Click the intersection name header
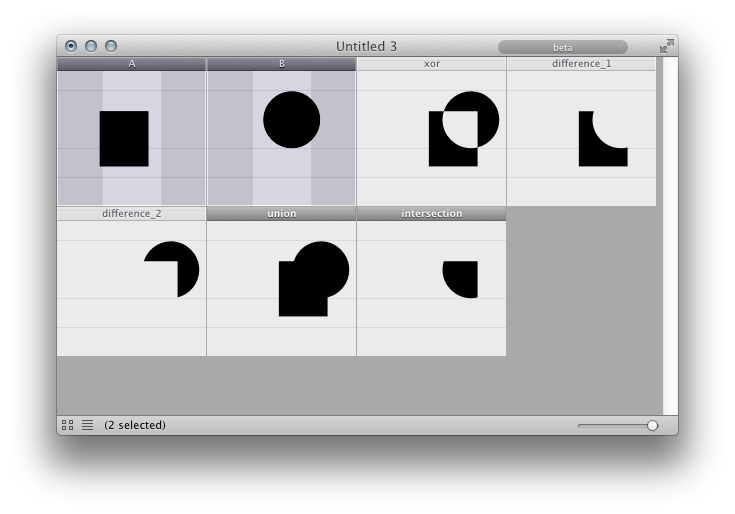The height and width of the screenshot is (514, 735). (431, 214)
